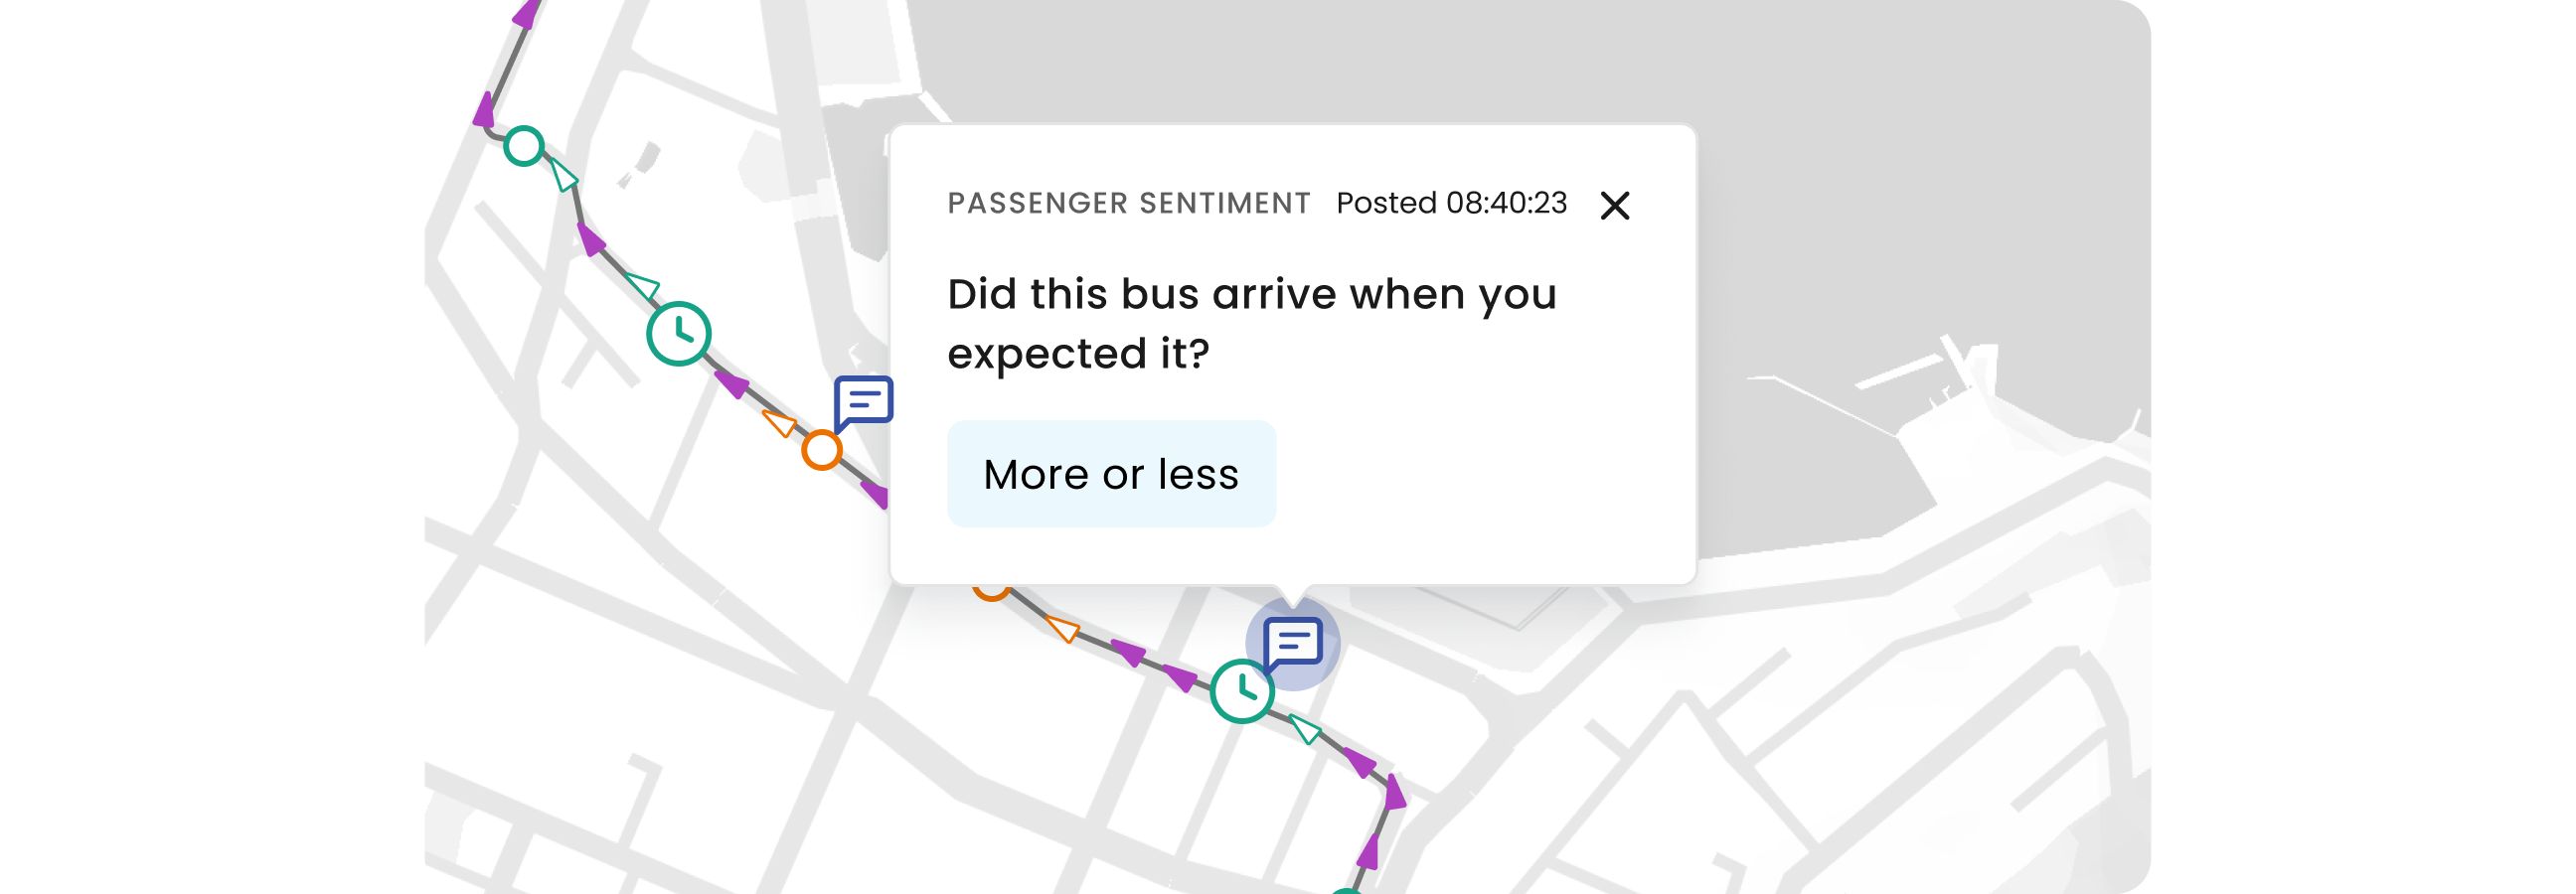Viewport: 2576px width, 894px height.
Task: Click the purple arrow touching the popup's left edge
Action: coord(876,493)
